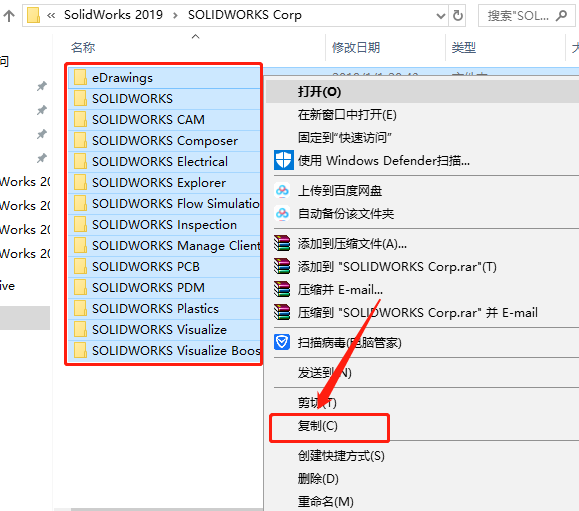Screen dimensions: 579x511
Task: Select the SOLIDWORKS Manage Client folder icon
Action: click(x=80, y=246)
